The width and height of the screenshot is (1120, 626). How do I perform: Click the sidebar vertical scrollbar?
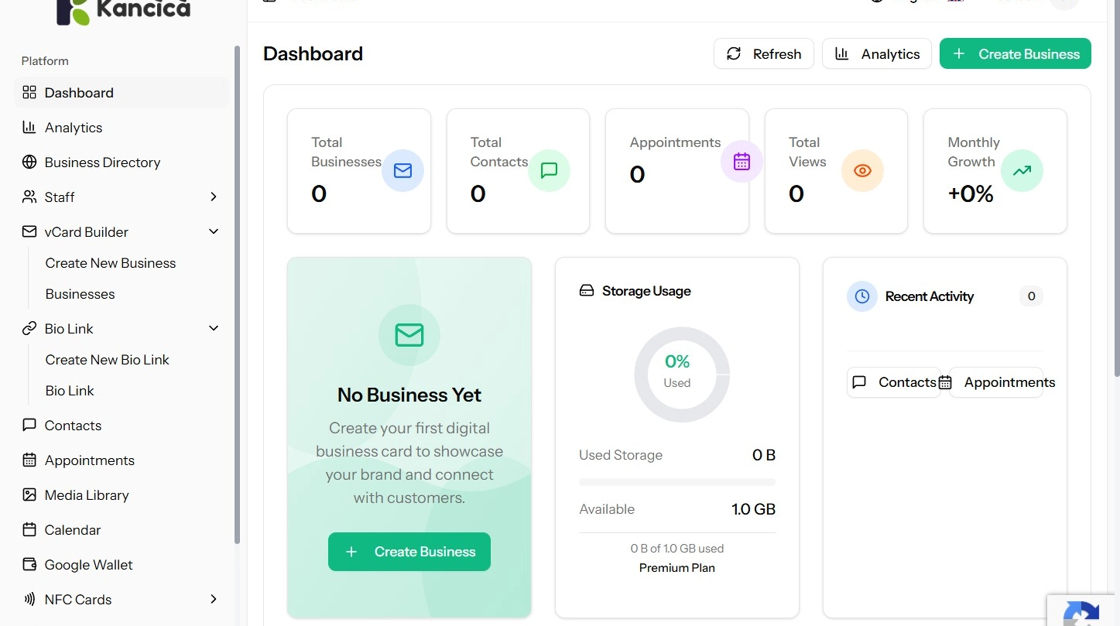click(x=237, y=294)
